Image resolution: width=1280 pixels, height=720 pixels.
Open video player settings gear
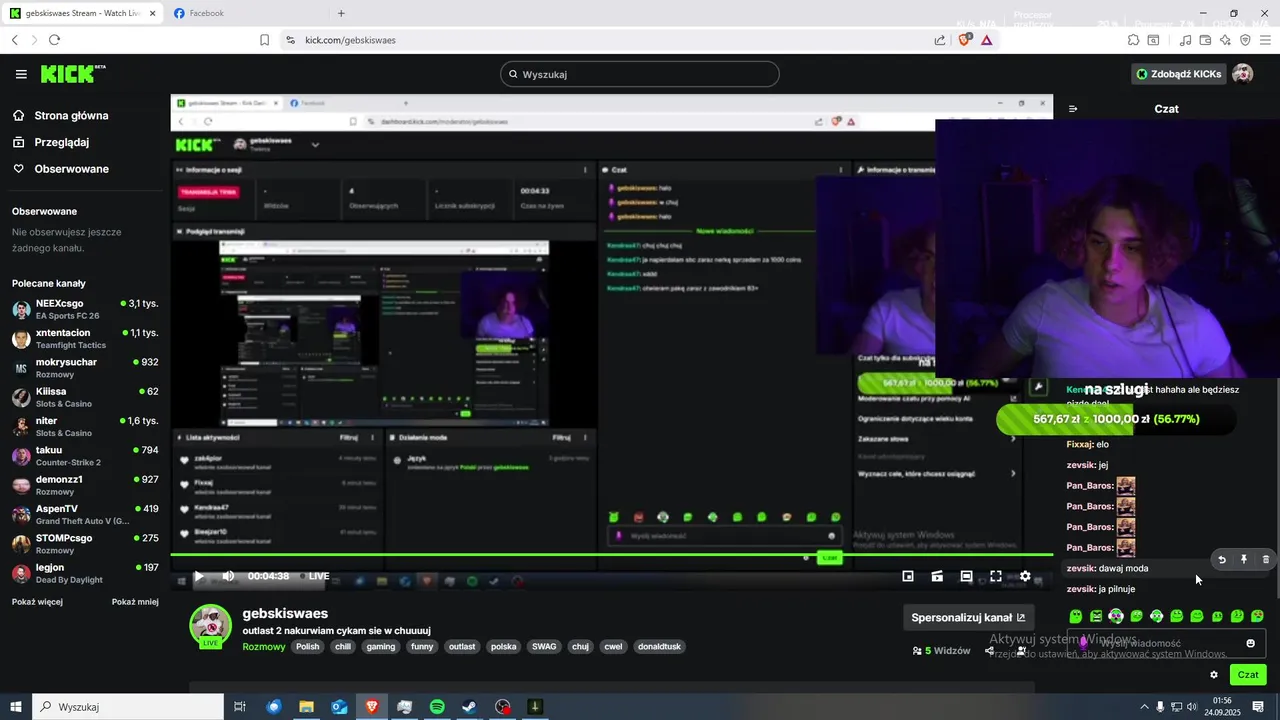pyautogui.click(x=1025, y=576)
